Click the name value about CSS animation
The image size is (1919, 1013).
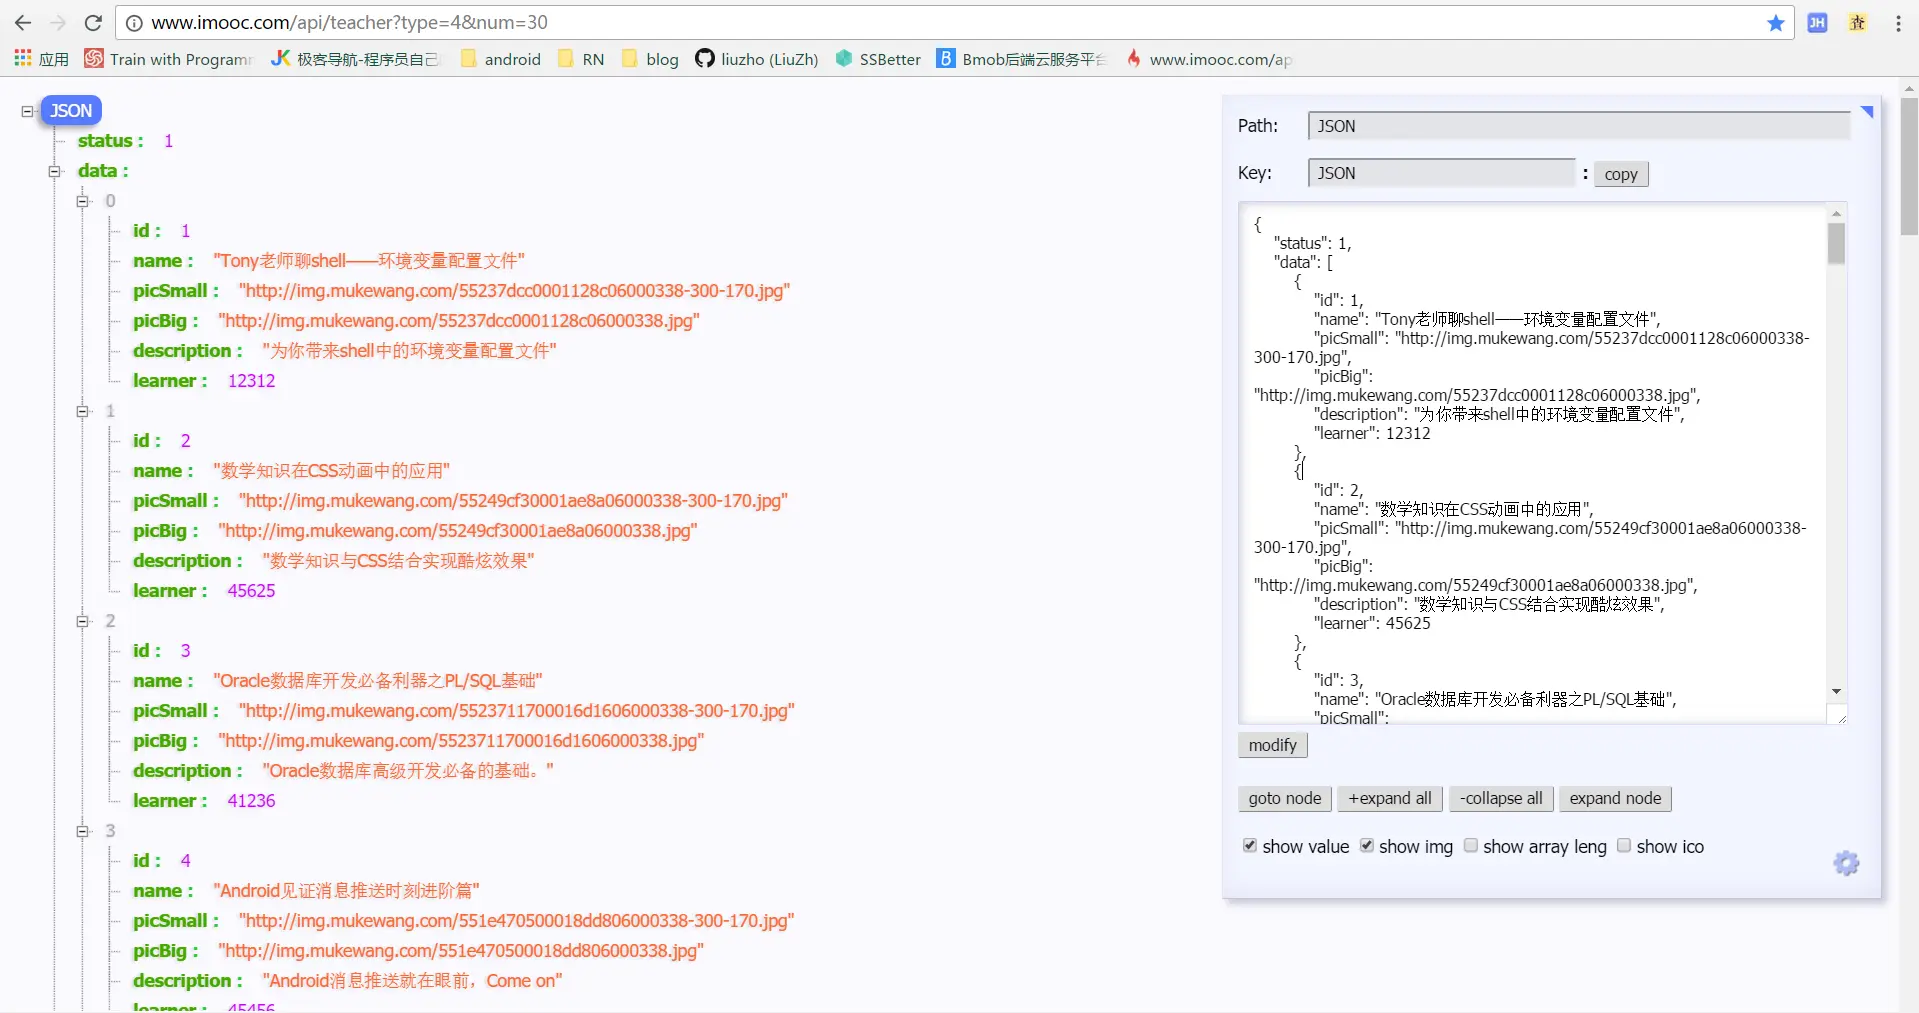pyautogui.click(x=332, y=471)
